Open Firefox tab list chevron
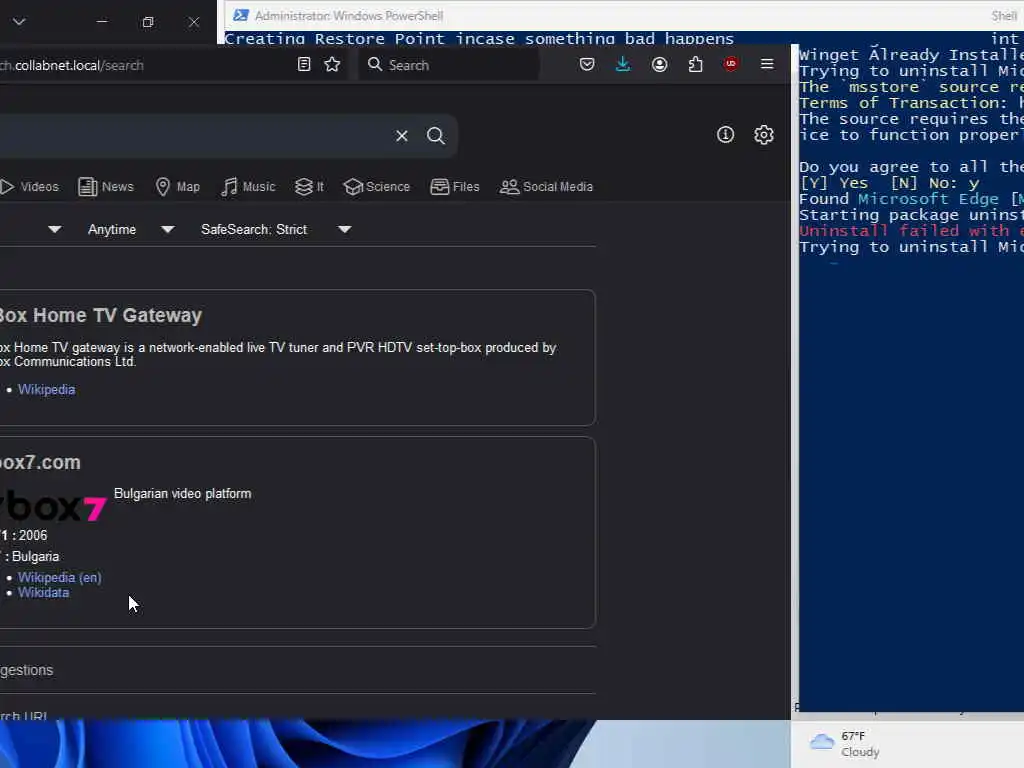The image size is (1024, 768). click(x=19, y=22)
